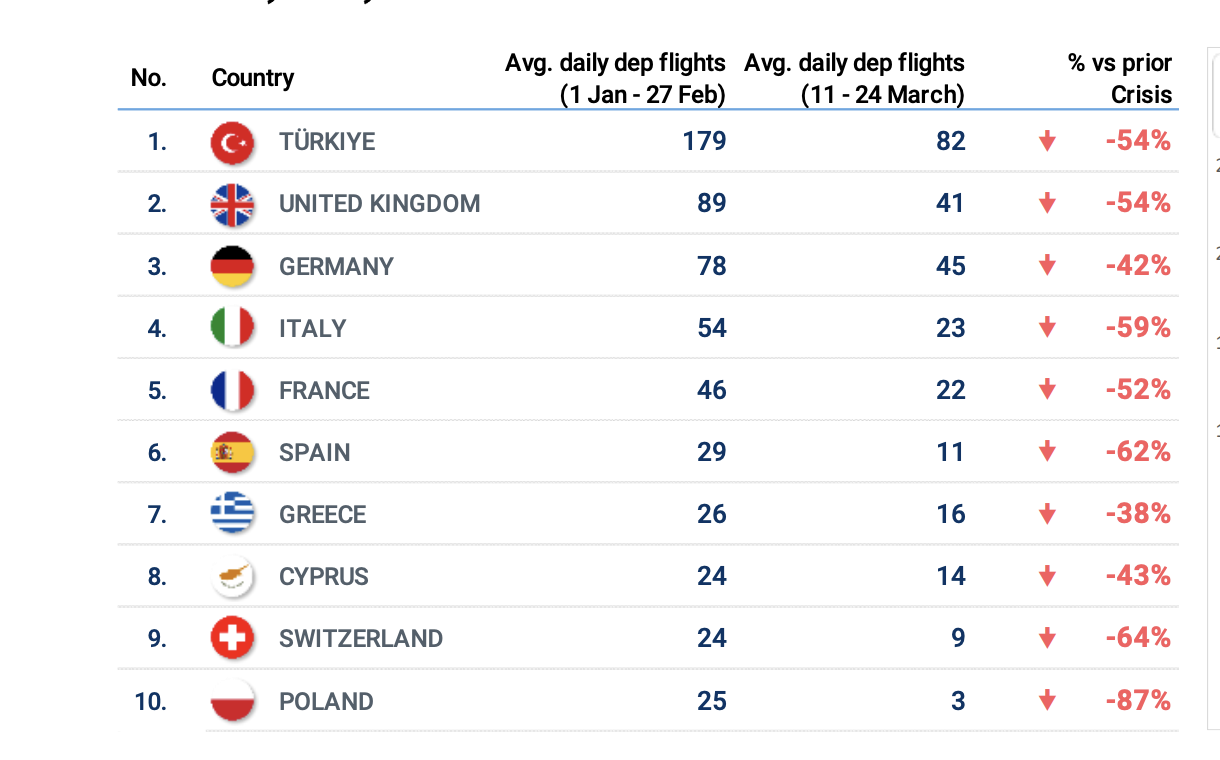This screenshot has height=760, width=1220.
Task: Click the 11 - 24 March column header
Action: pos(855,78)
